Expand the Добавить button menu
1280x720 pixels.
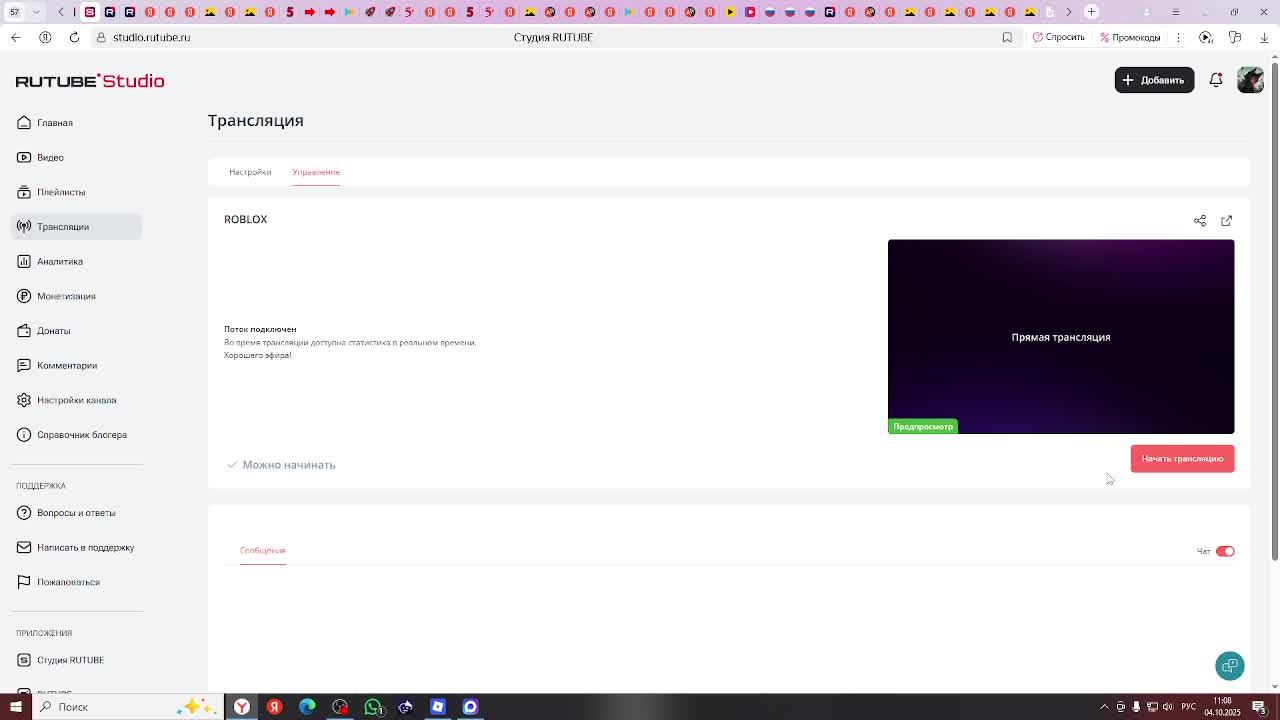(x=1154, y=80)
